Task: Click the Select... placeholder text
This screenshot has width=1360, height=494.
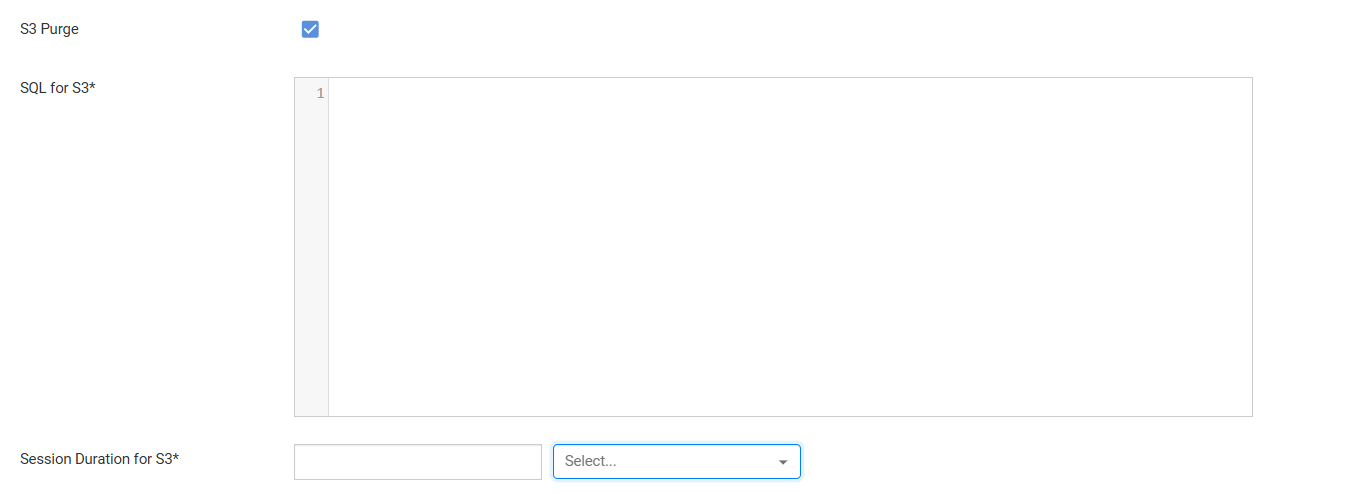Action: coord(590,462)
